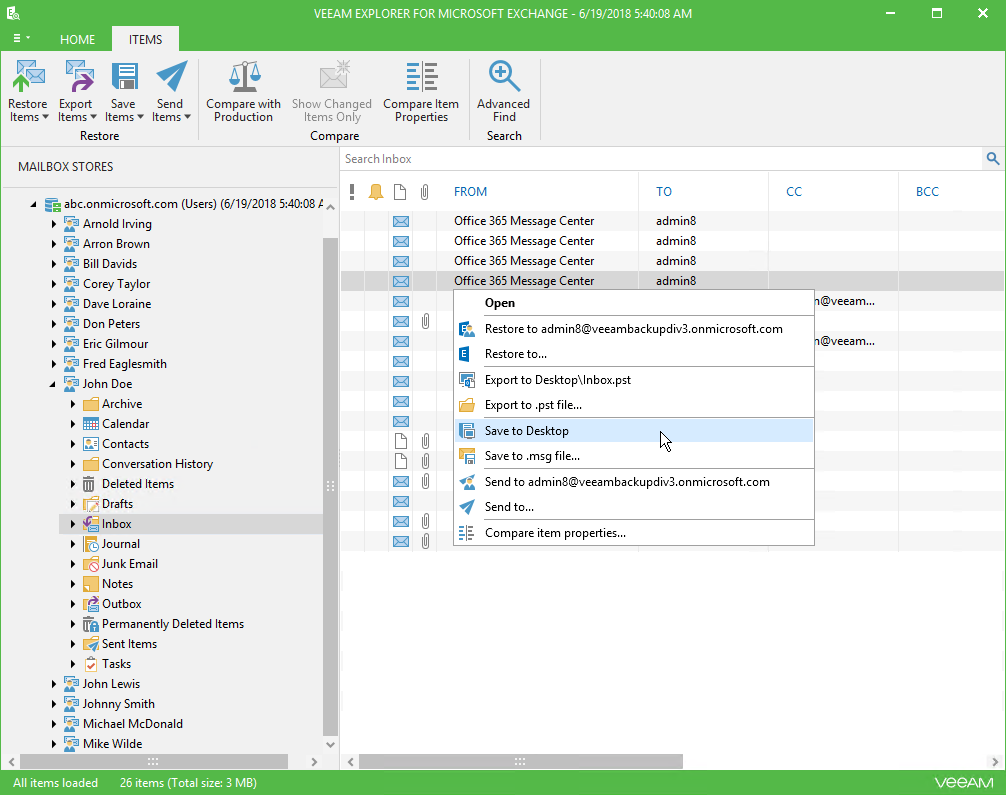The image size is (1006, 795).
Task: Choose Export to Desktop\Inbox.pst
Action: [634, 380]
